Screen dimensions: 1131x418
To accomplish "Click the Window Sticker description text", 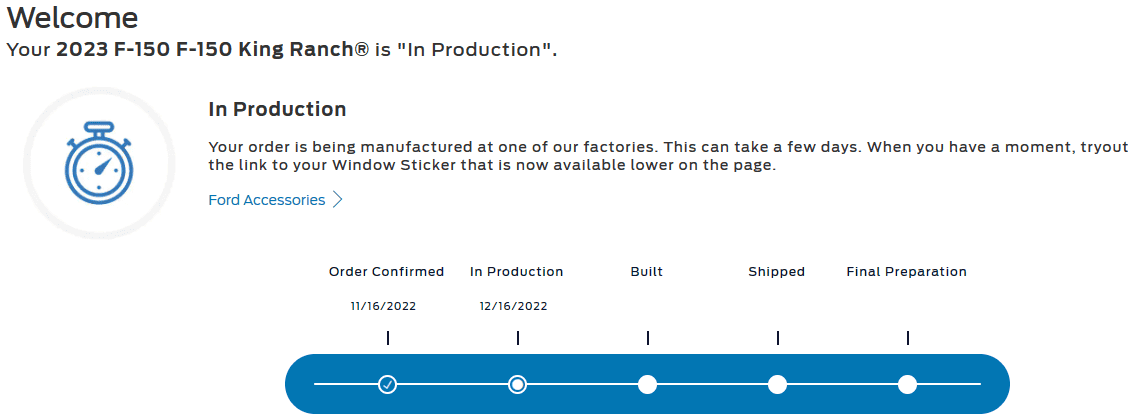I will [x=660, y=155].
